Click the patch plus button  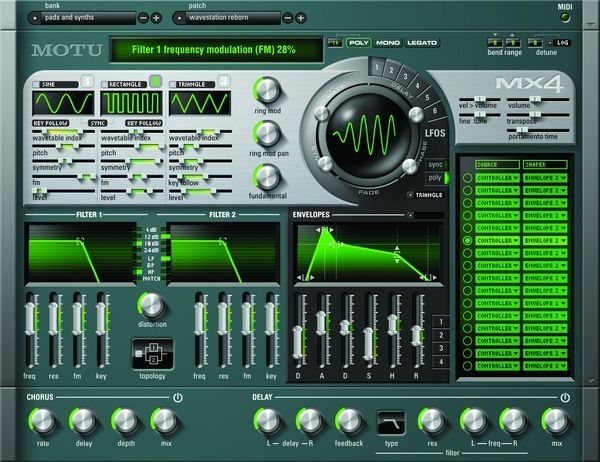pos(301,18)
